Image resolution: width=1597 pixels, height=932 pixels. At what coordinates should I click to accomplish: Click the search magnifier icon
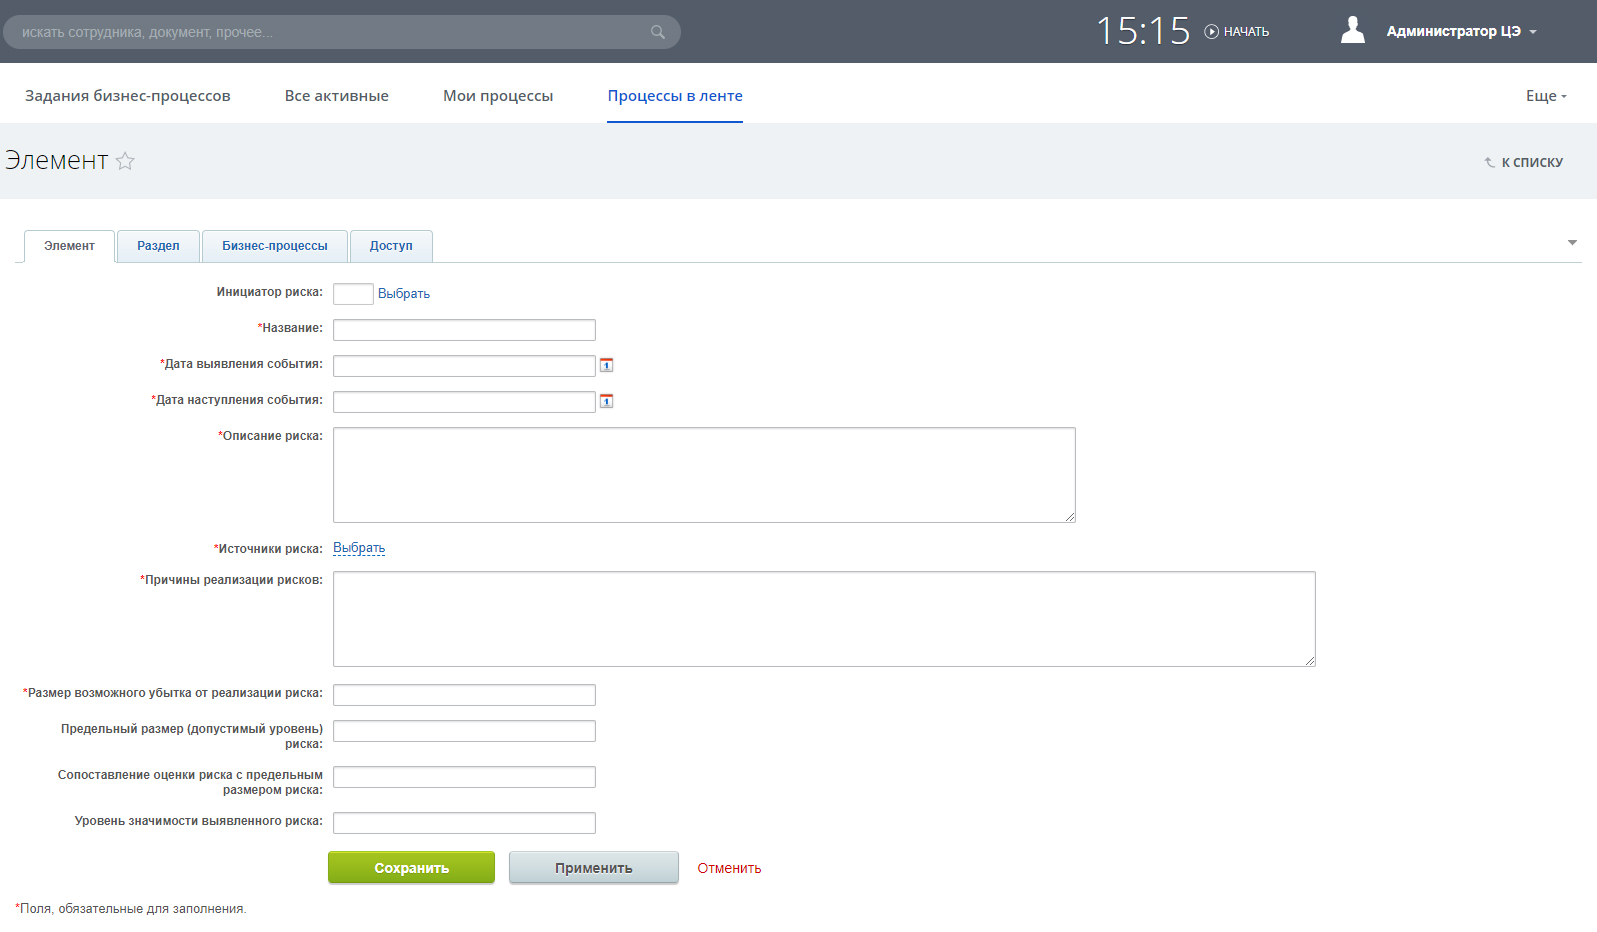[x=657, y=32]
